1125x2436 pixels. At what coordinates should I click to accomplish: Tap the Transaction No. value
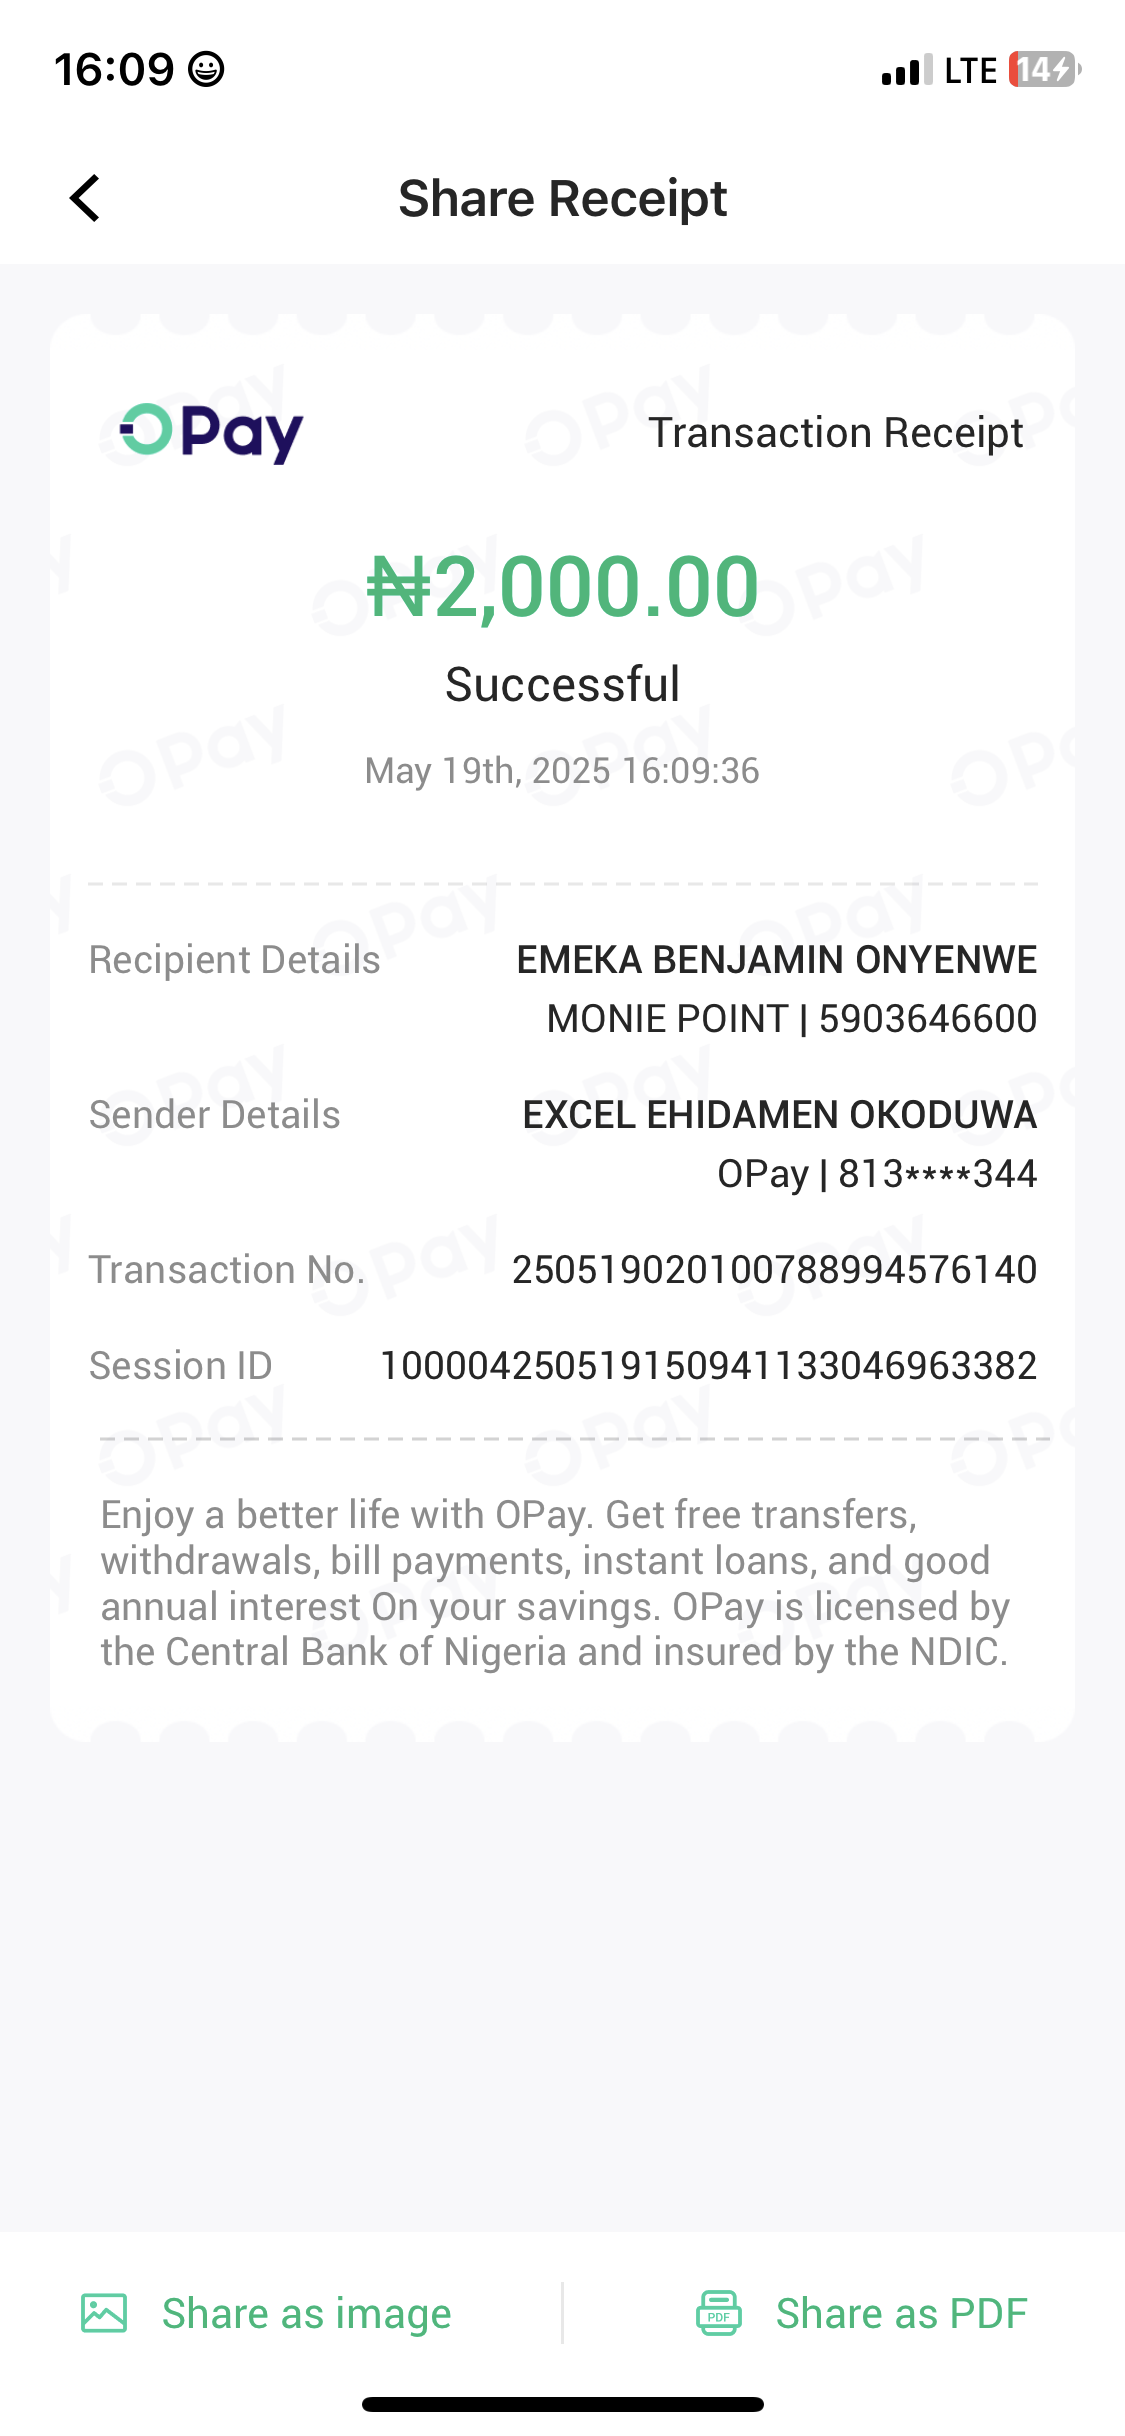tap(774, 1270)
